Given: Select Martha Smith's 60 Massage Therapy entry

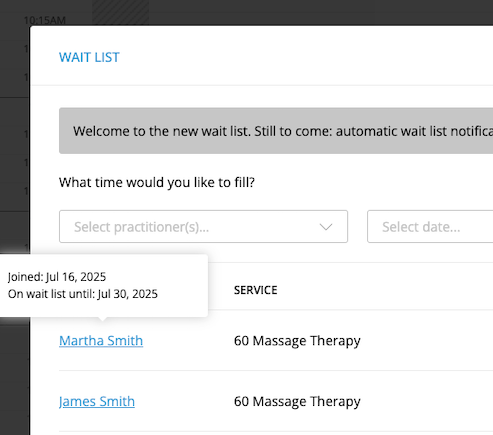Looking at the screenshot, I should click(x=297, y=341).
